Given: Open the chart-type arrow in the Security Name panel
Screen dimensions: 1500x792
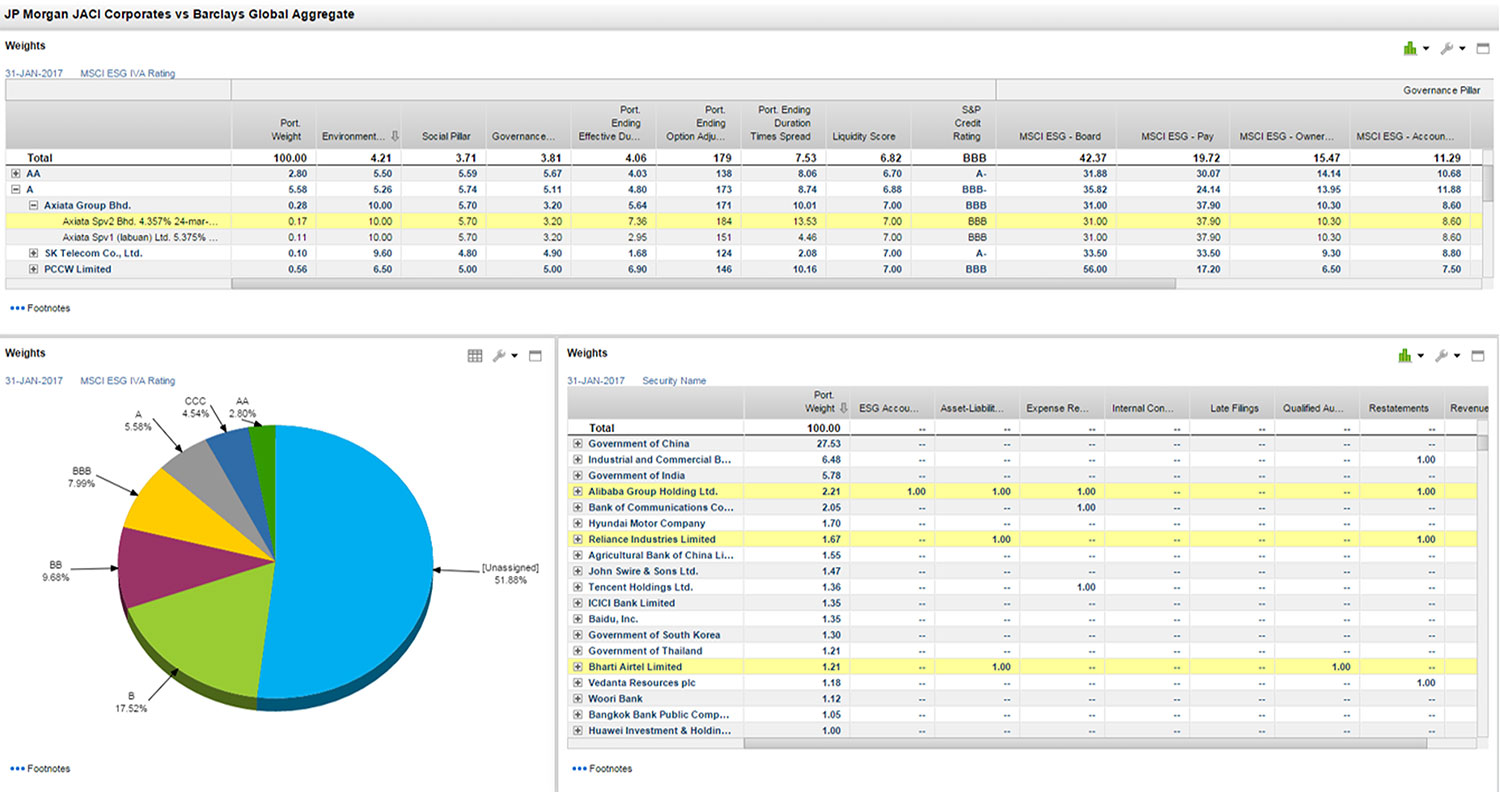Looking at the screenshot, I should (1422, 356).
